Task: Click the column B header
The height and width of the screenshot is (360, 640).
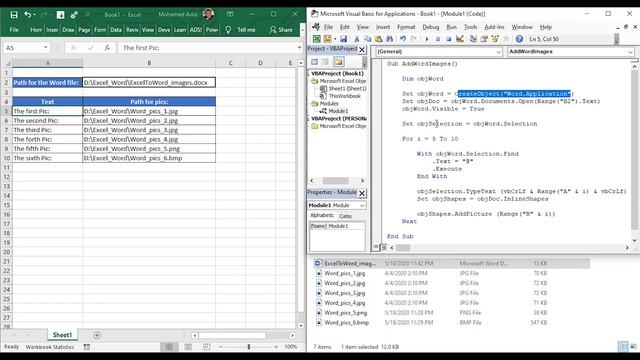Action: pyautogui.click(x=149, y=63)
